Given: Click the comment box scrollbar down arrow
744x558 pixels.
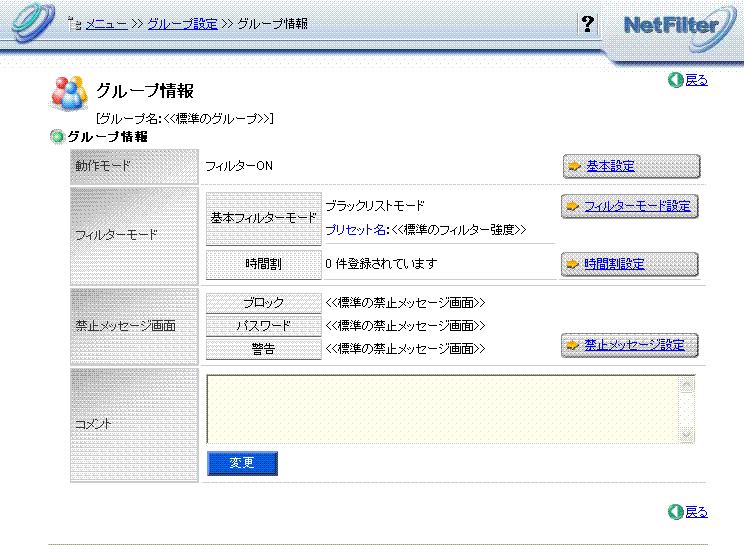Looking at the screenshot, I should click(686, 434).
